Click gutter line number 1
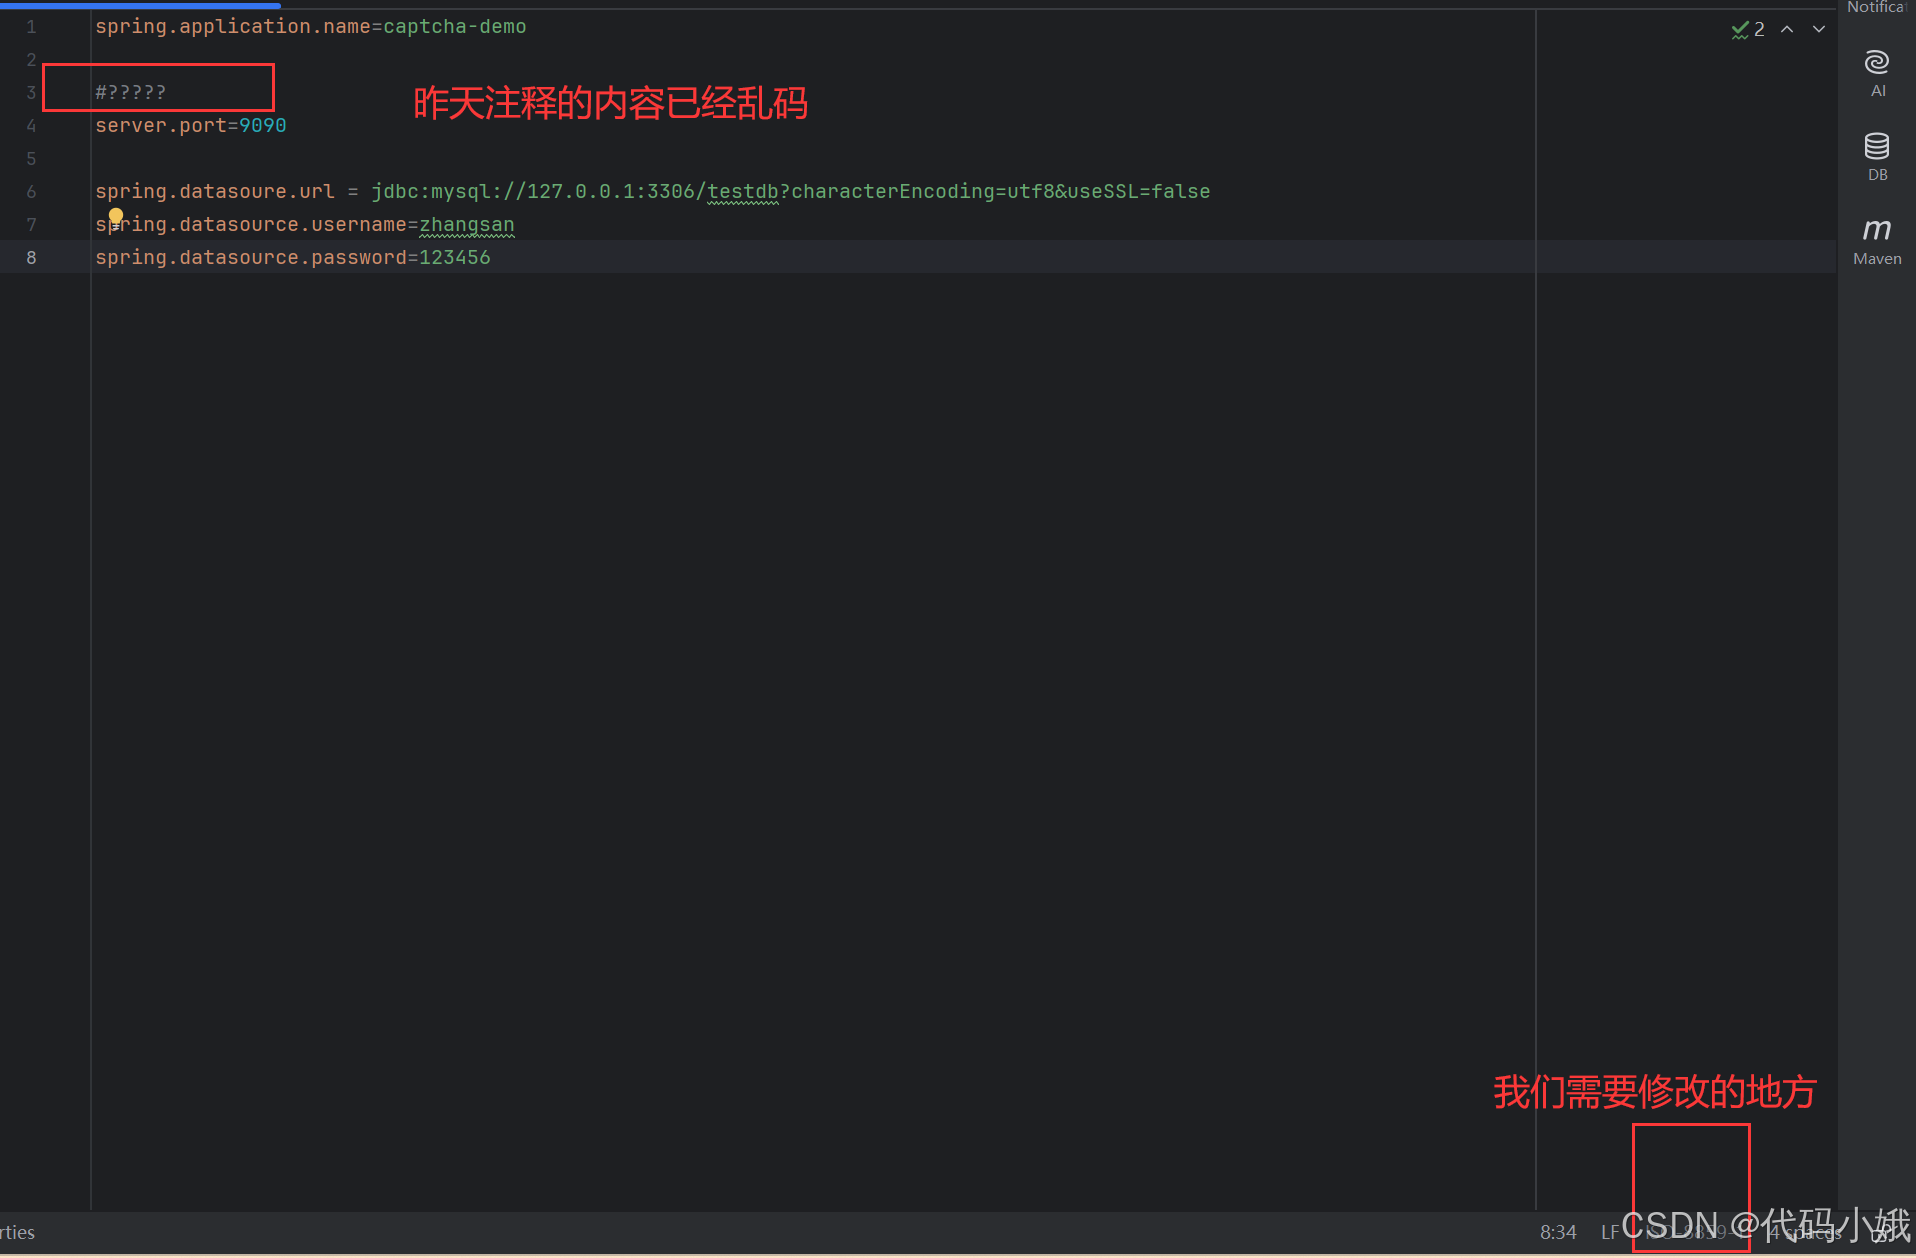This screenshot has height=1258, width=1916. tap(31, 27)
